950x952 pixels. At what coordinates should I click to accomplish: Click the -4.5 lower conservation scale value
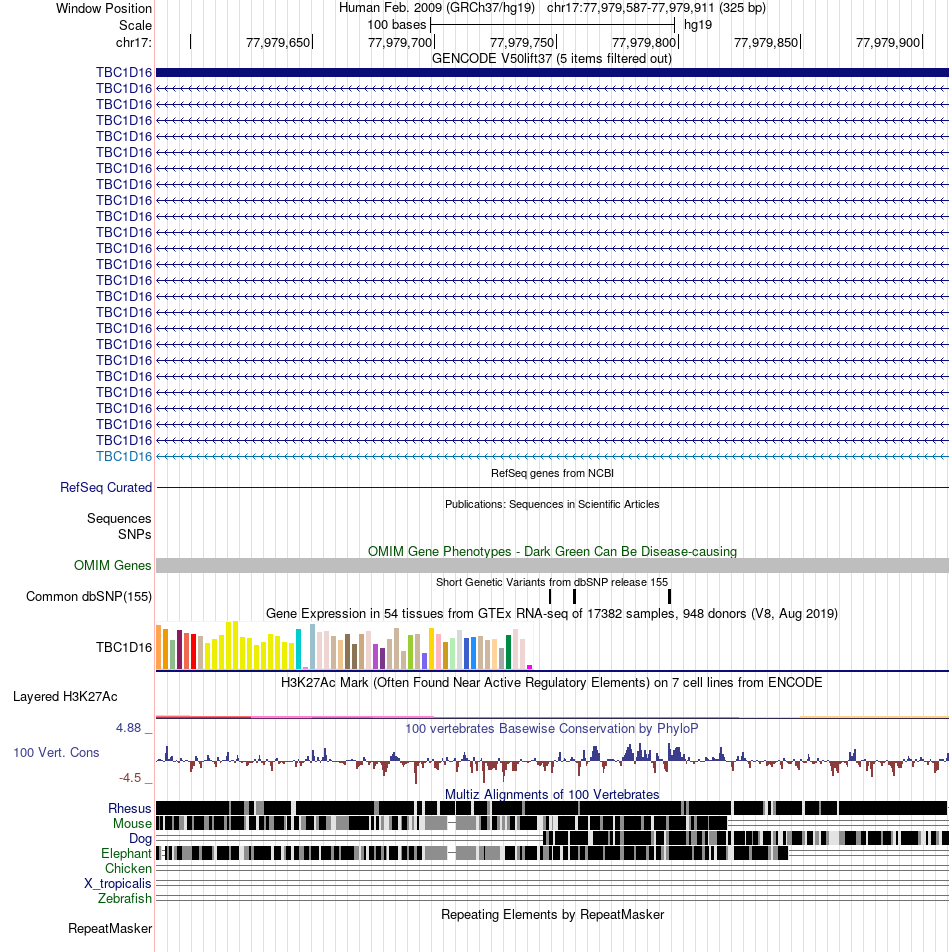130,778
